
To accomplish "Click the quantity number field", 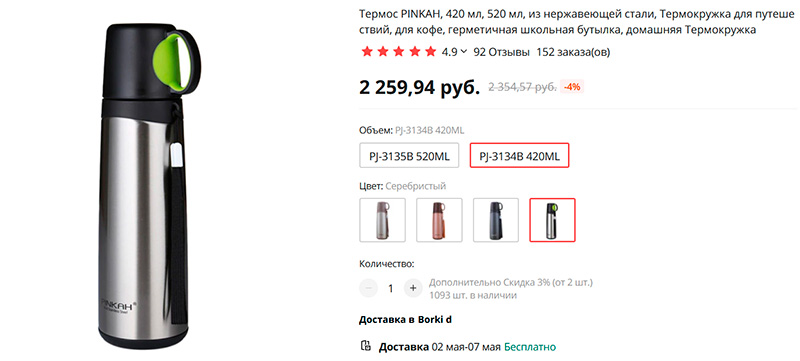I will 391,288.
